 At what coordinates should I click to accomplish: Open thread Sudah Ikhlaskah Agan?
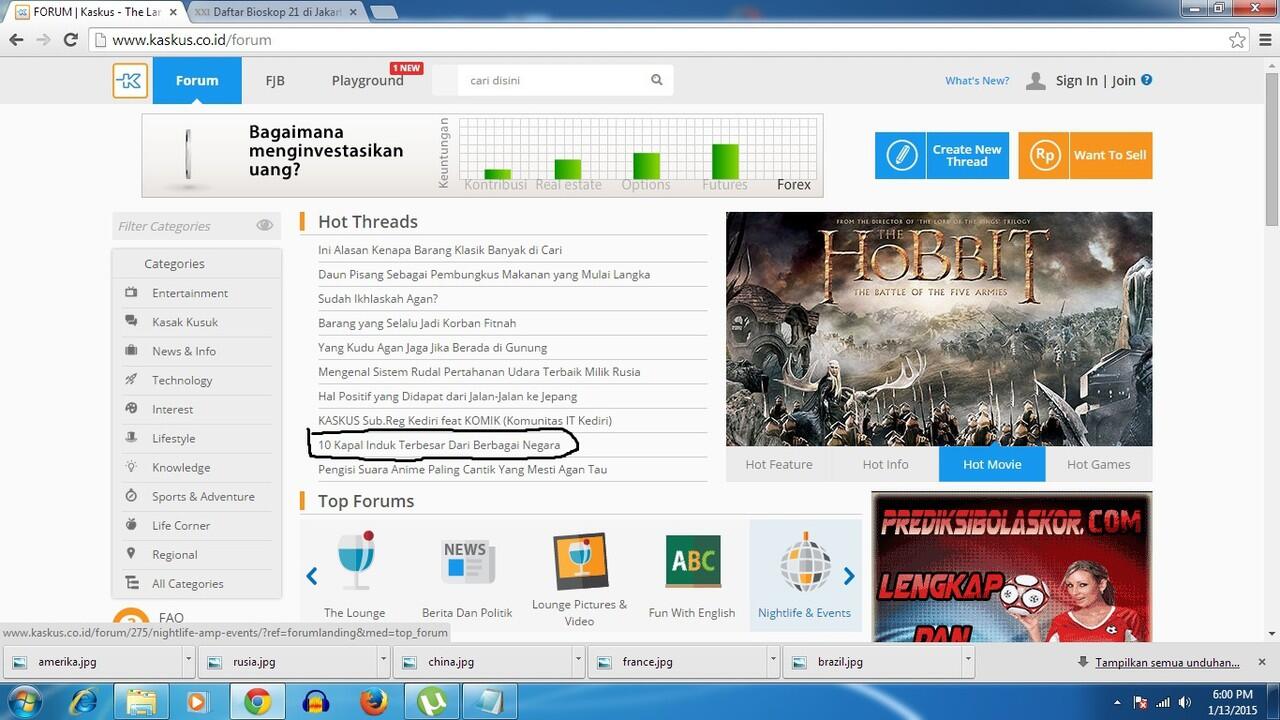378,298
